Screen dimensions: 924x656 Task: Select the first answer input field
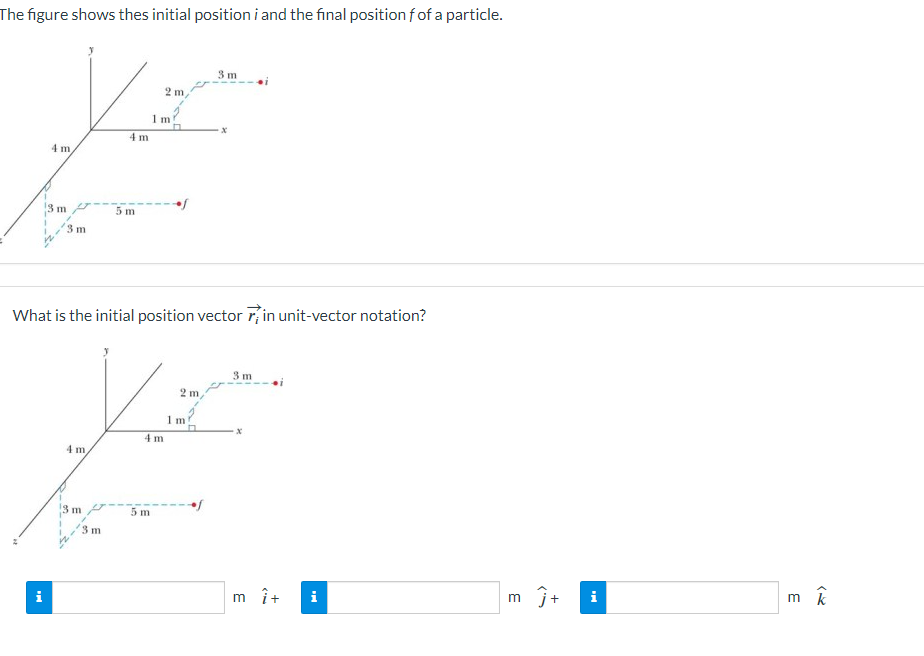coord(140,597)
